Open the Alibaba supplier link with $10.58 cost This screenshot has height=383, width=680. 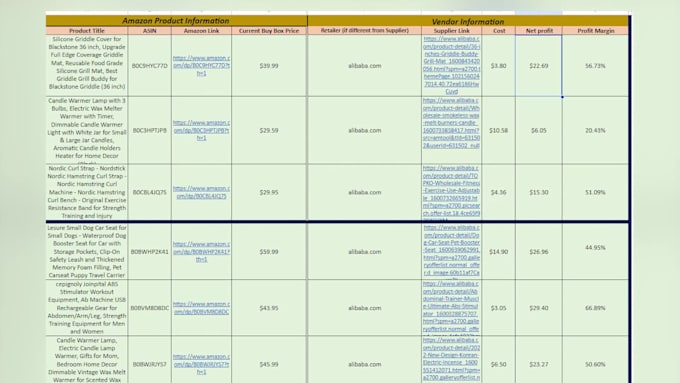pyautogui.click(x=451, y=123)
